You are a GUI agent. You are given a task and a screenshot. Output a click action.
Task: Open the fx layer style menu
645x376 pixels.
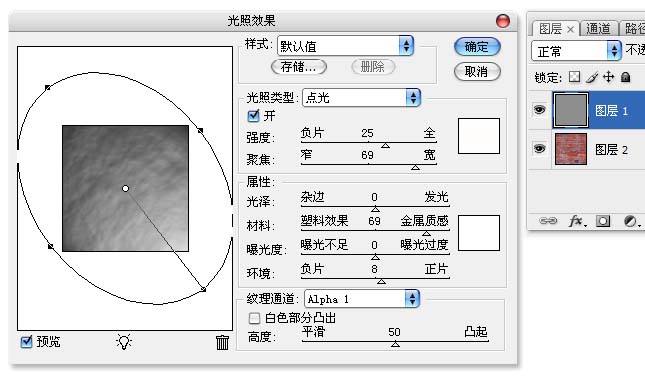point(577,221)
